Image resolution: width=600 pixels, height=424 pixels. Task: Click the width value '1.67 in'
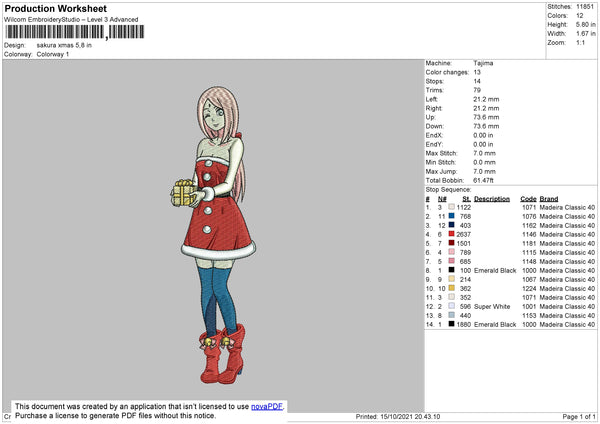[585, 34]
